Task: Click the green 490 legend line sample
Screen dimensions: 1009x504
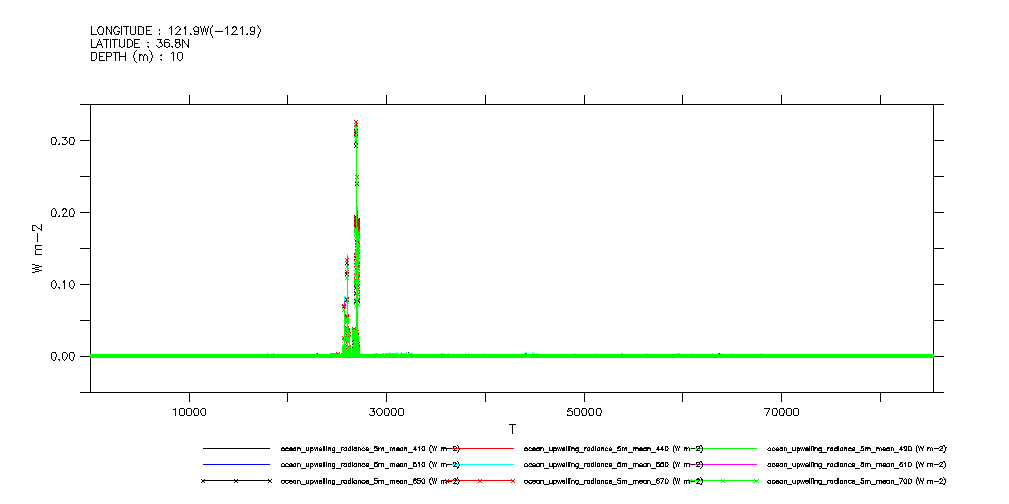Action: (x=722, y=449)
